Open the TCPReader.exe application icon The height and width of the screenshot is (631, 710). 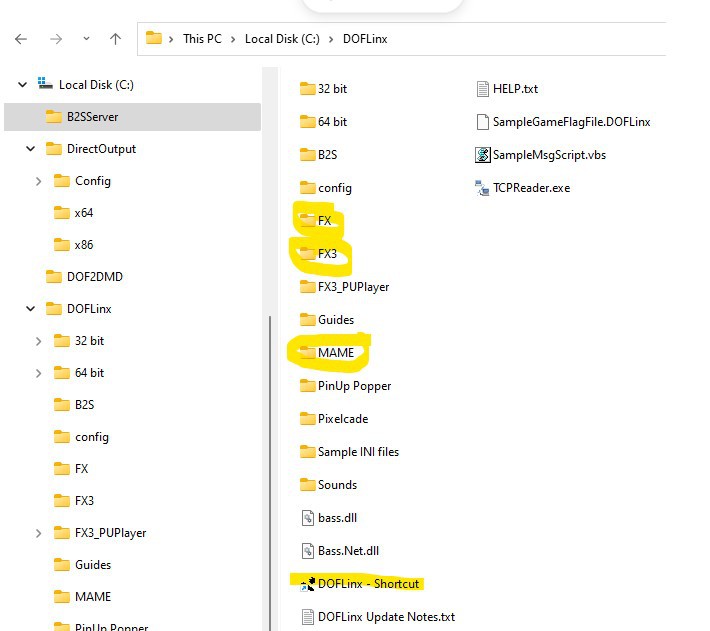click(484, 187)
